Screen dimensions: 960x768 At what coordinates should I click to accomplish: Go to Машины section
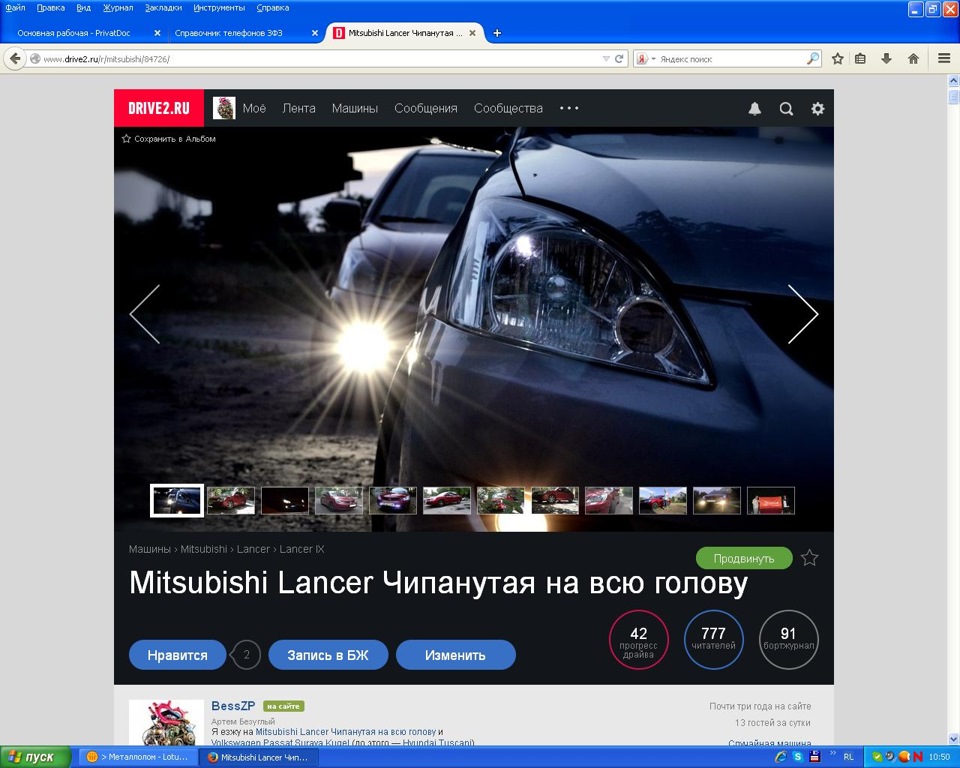(355, 108)
